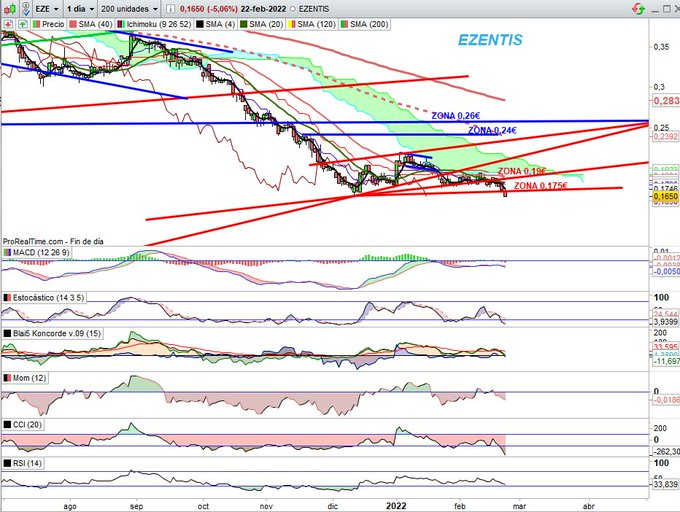Click the ZONA 0,18€ annotation
Viewport: 680px width, 512px height.
522,171
